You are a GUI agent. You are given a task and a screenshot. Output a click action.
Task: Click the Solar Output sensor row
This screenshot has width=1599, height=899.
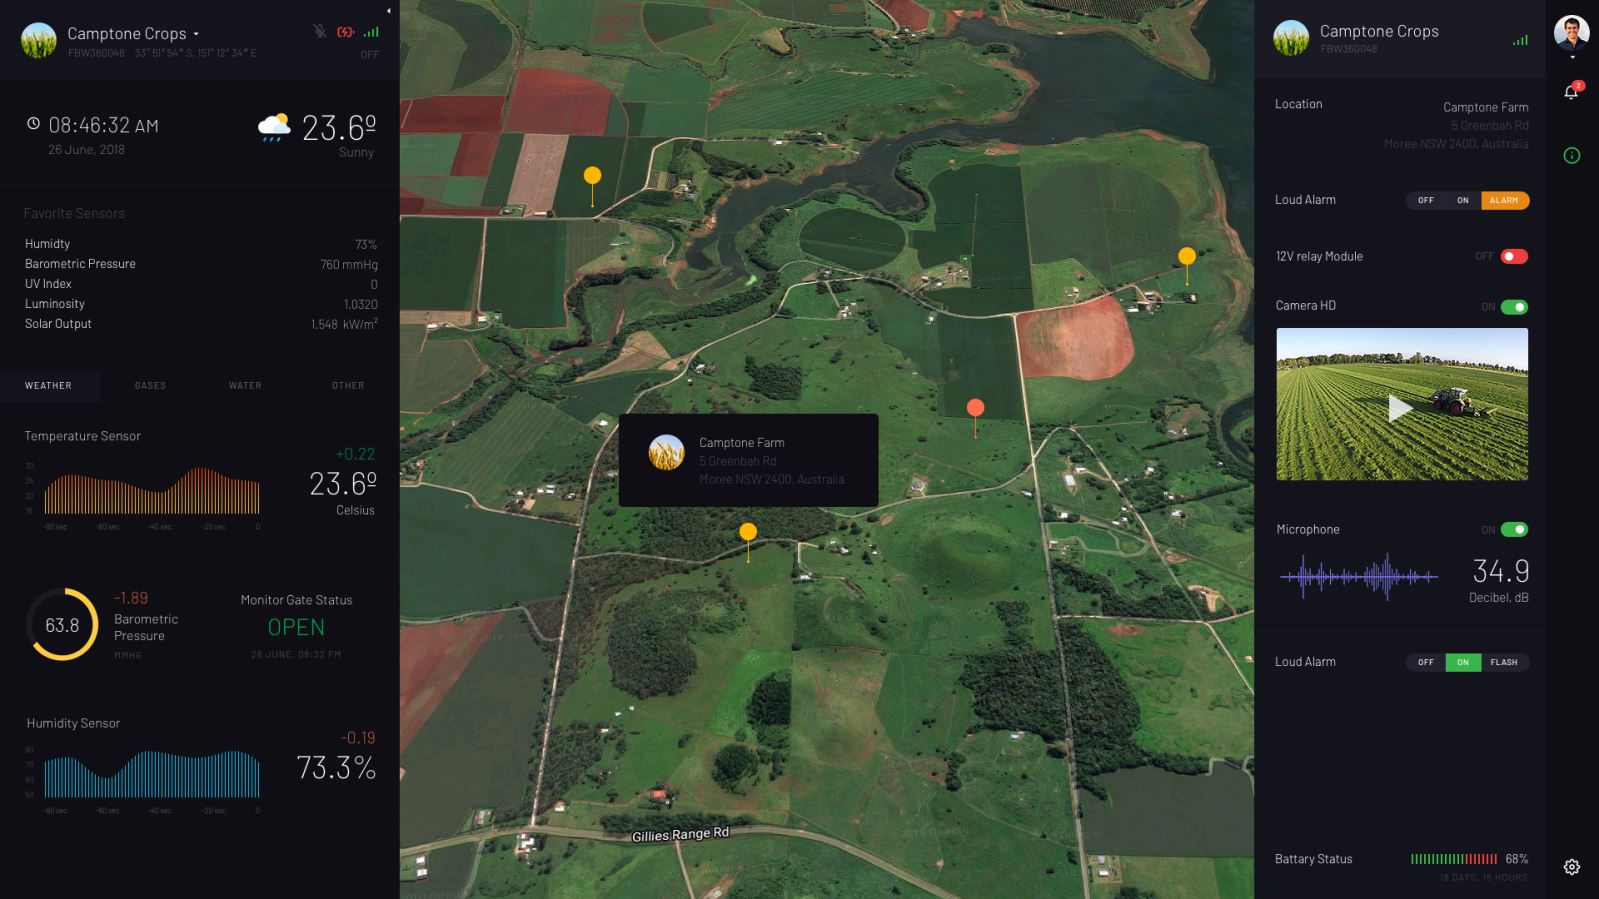(201, 324)
